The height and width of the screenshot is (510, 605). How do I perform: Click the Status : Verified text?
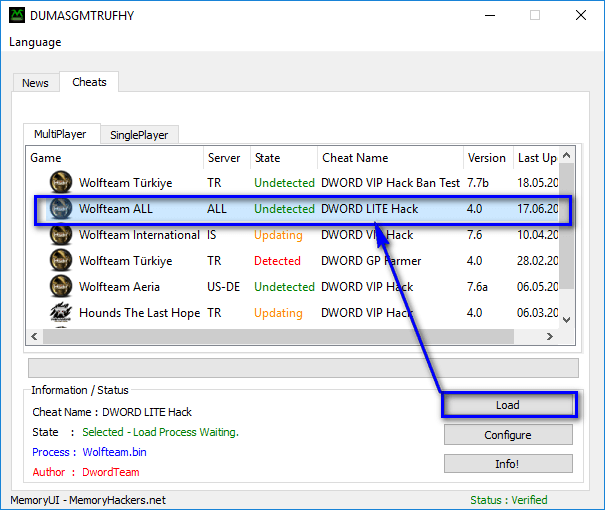(x=509, y=500)
